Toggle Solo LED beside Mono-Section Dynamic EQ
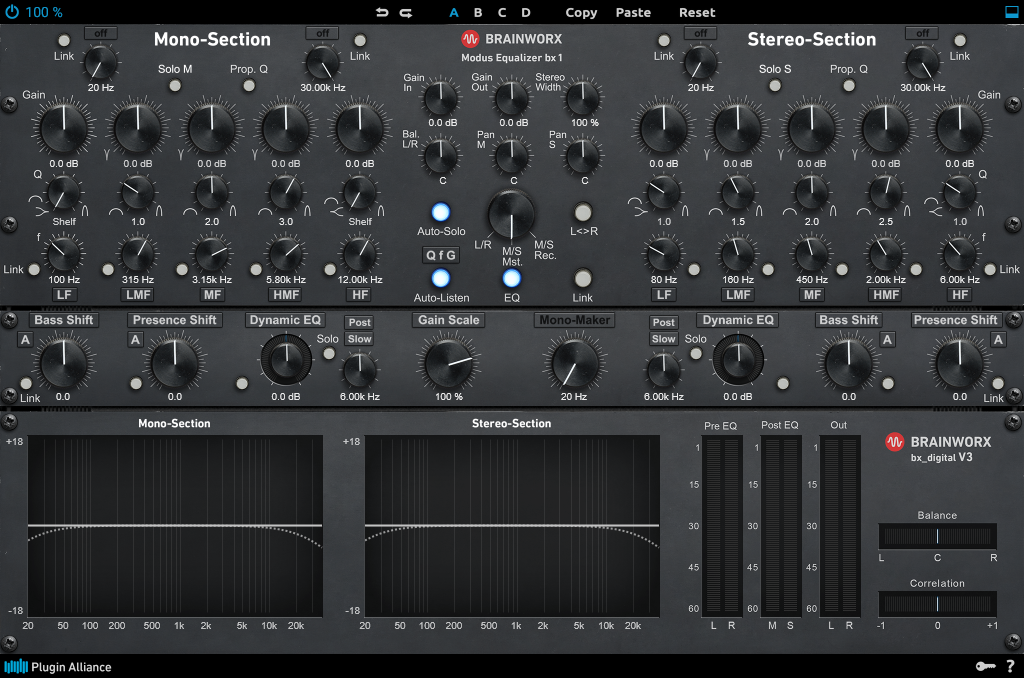The height and width of the screenshot is (678, 1024). click(x=329, y=353)
